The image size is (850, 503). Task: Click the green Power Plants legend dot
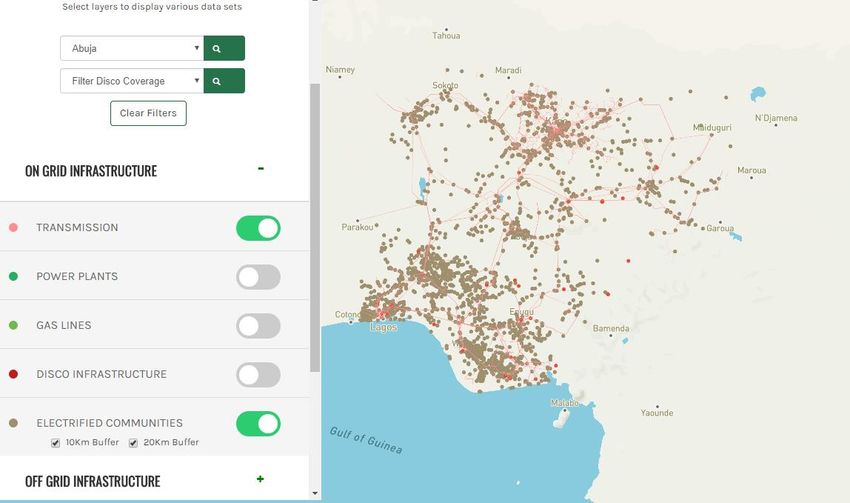pyautogui.click(x=11, y=276)
